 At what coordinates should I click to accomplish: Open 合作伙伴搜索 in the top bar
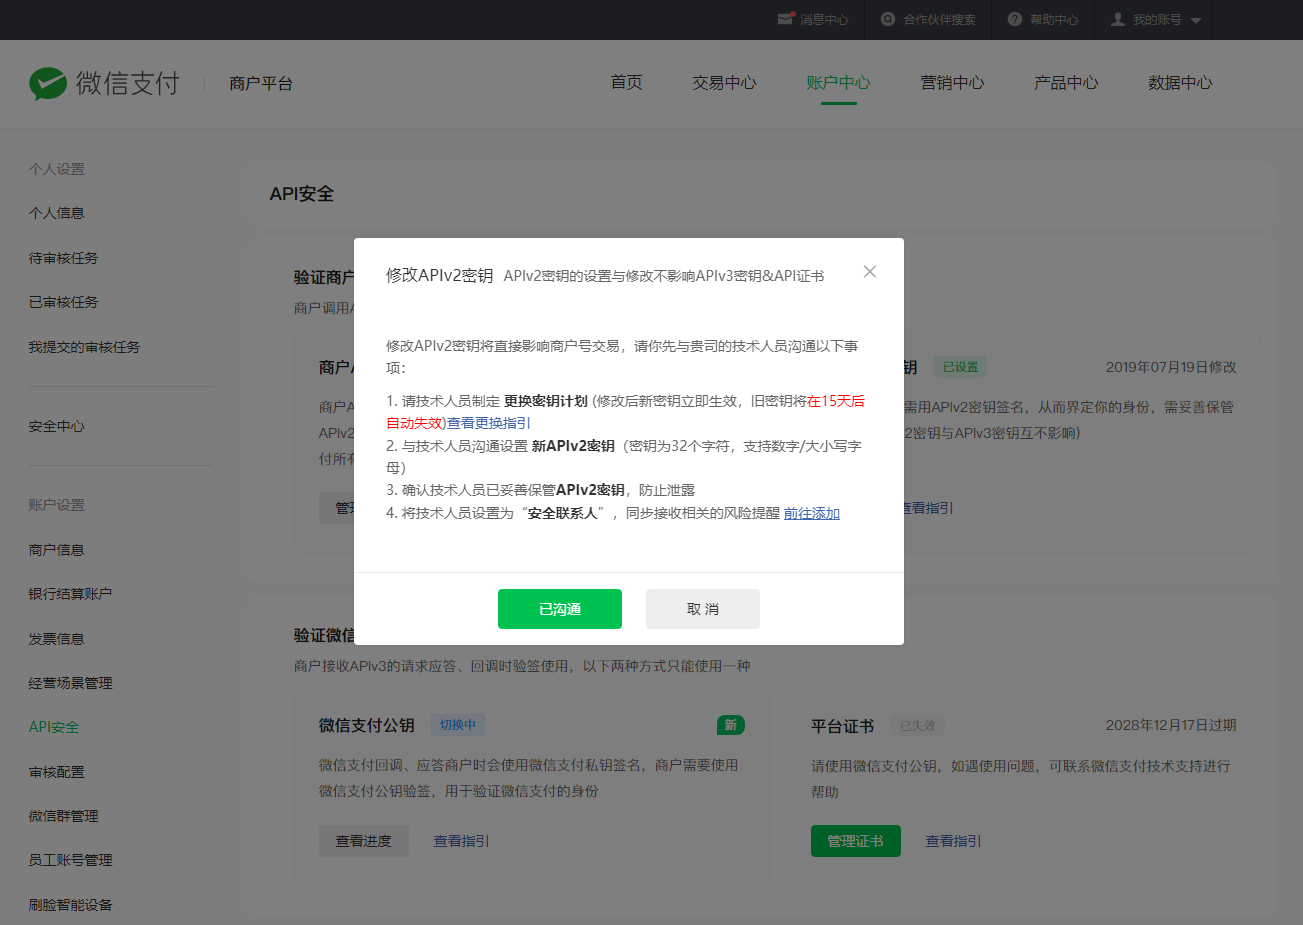[940, 20]
